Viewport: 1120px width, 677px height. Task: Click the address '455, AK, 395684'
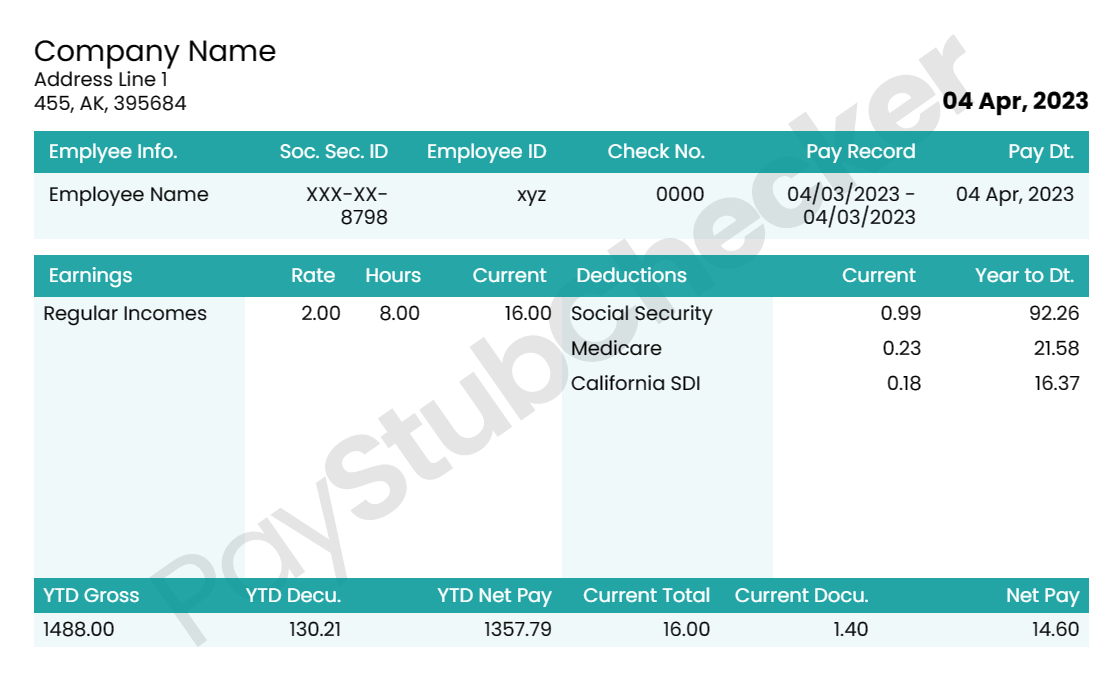110,104
